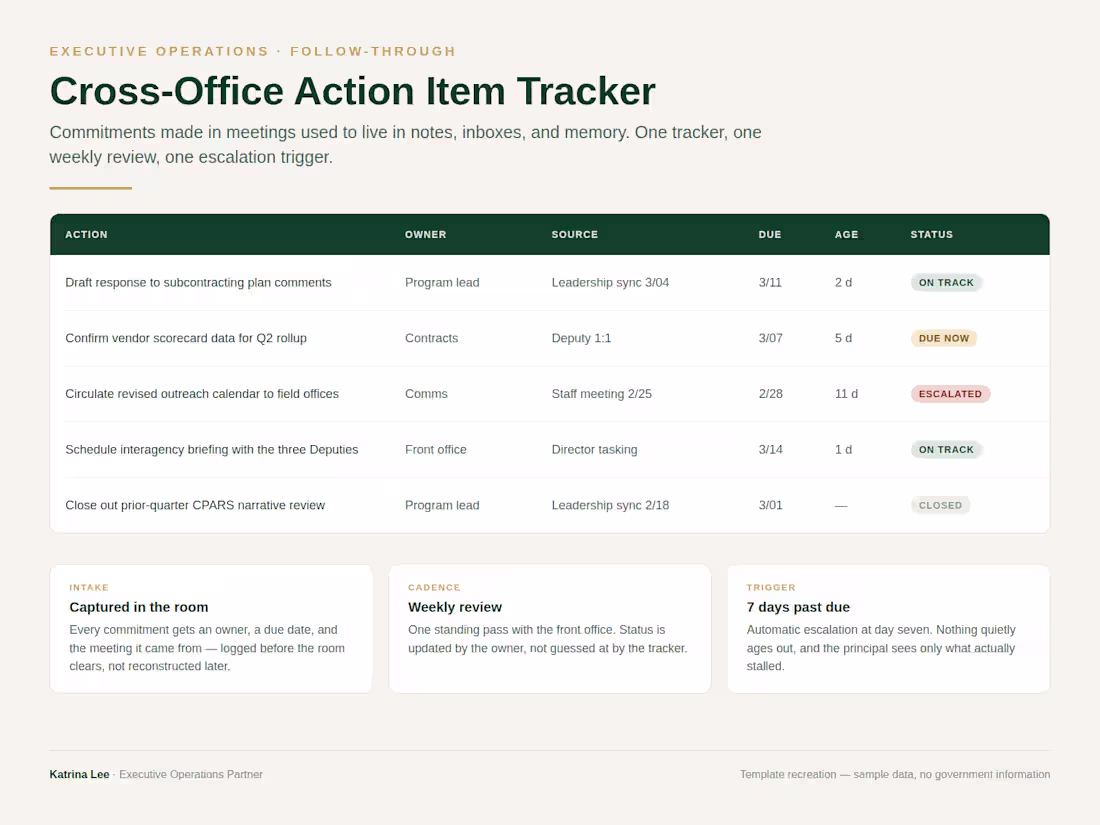Select 'Confirm vendor scorecard data' action row
This screenshot has height=825, width=1100.
coord(550,338)
